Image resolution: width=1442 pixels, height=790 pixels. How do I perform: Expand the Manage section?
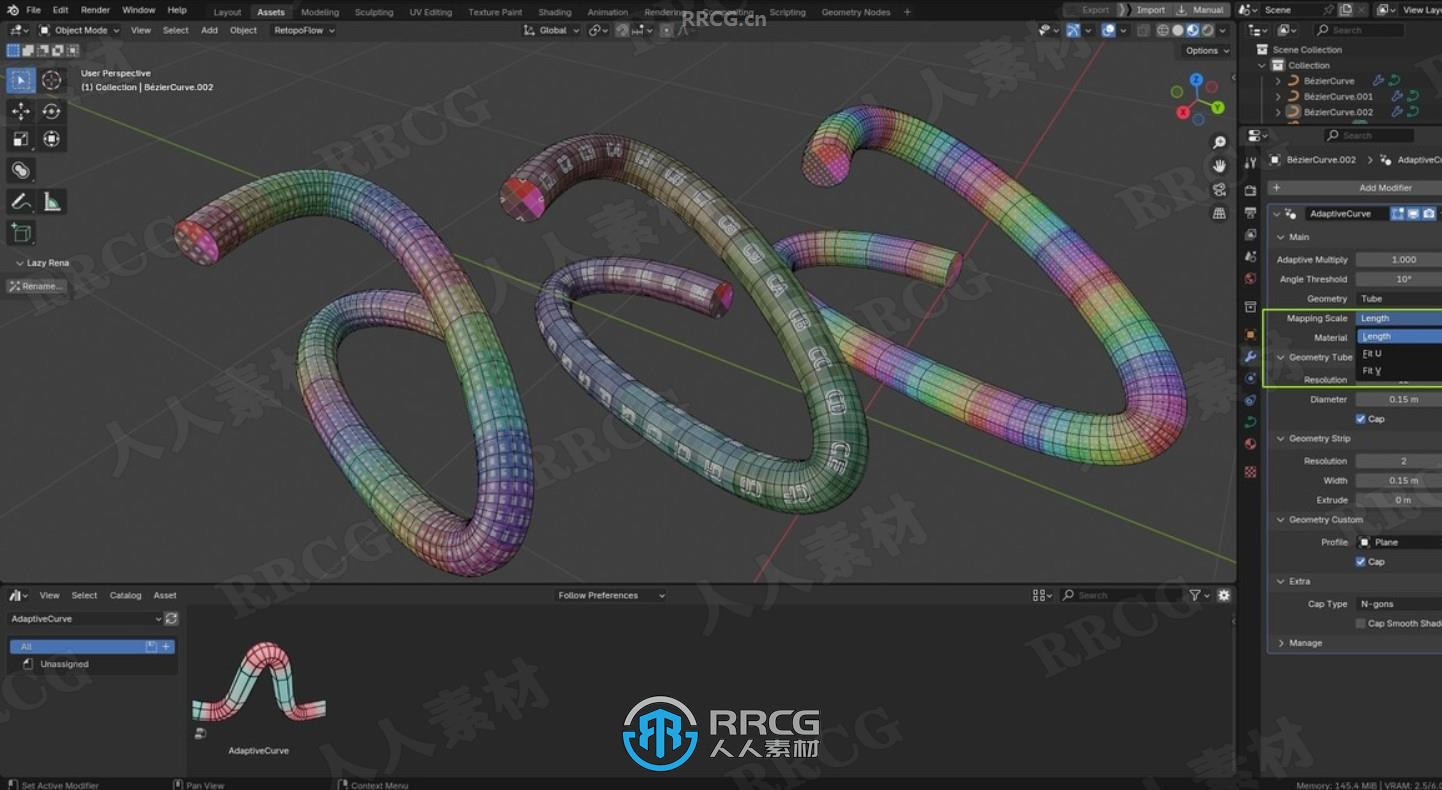(x=1305, y=643)
